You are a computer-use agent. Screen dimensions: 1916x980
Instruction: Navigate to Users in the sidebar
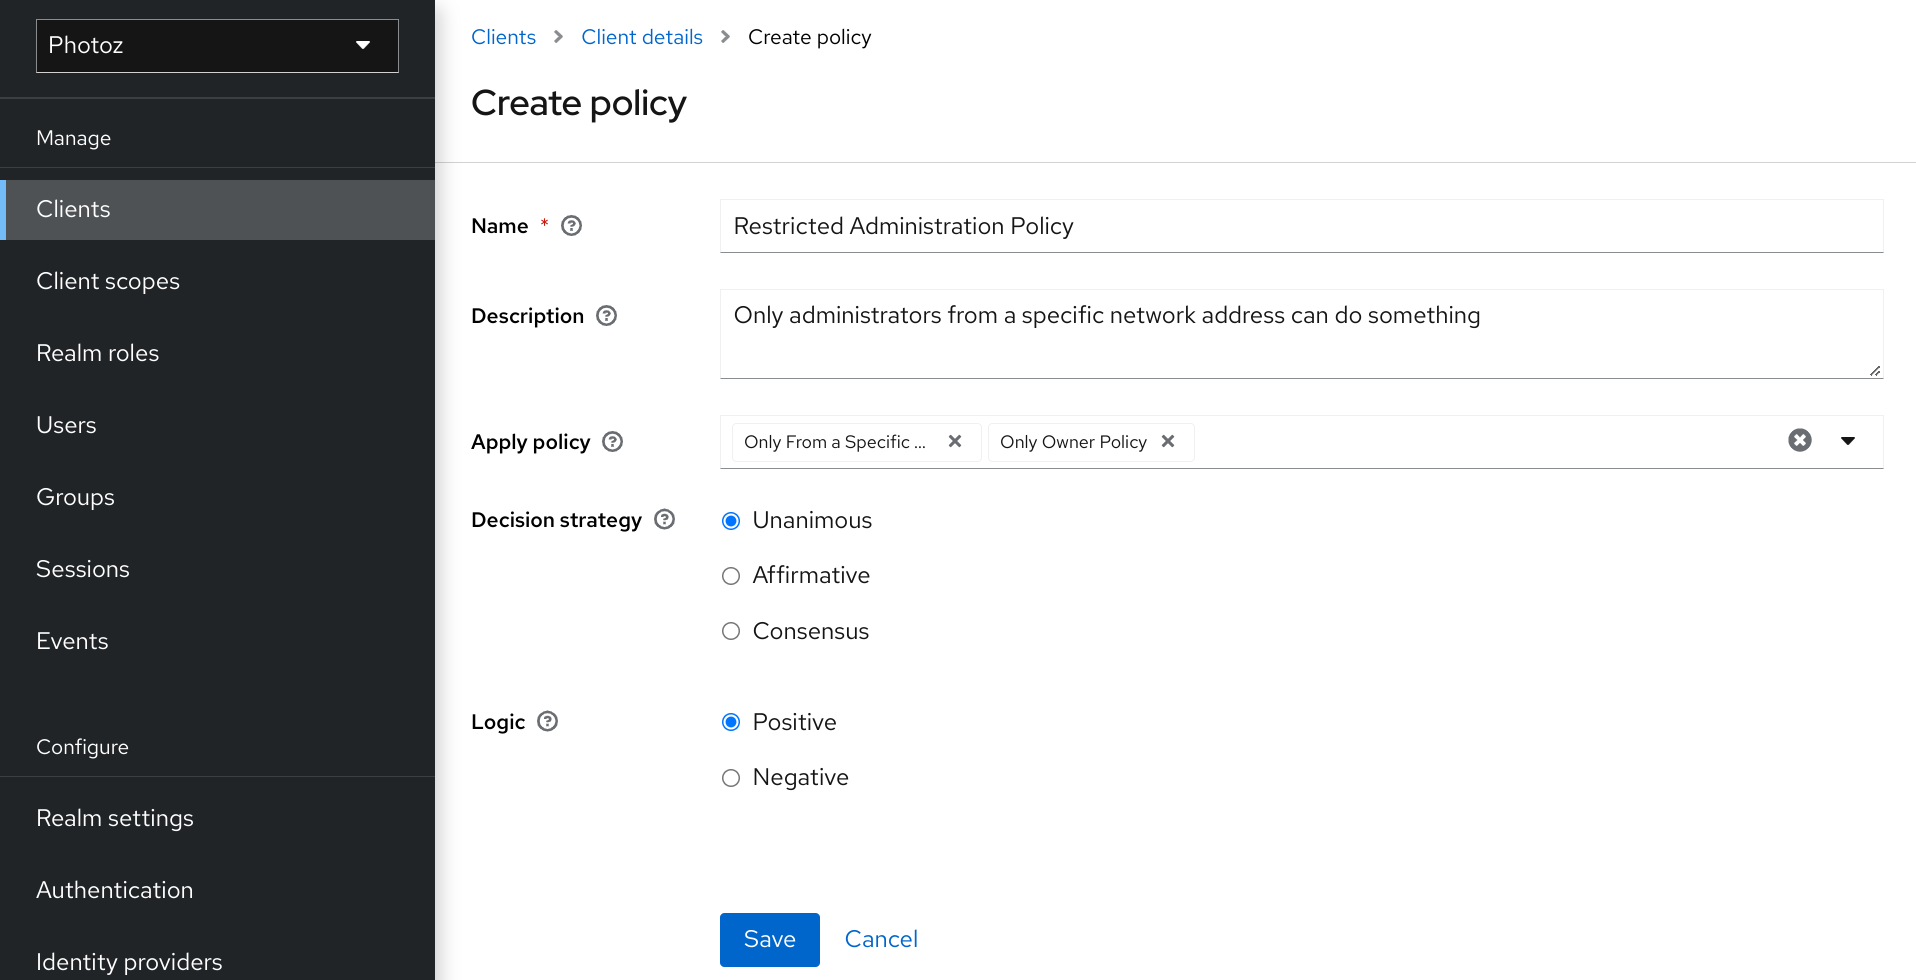pyautogui.click(x=66, y=424)
